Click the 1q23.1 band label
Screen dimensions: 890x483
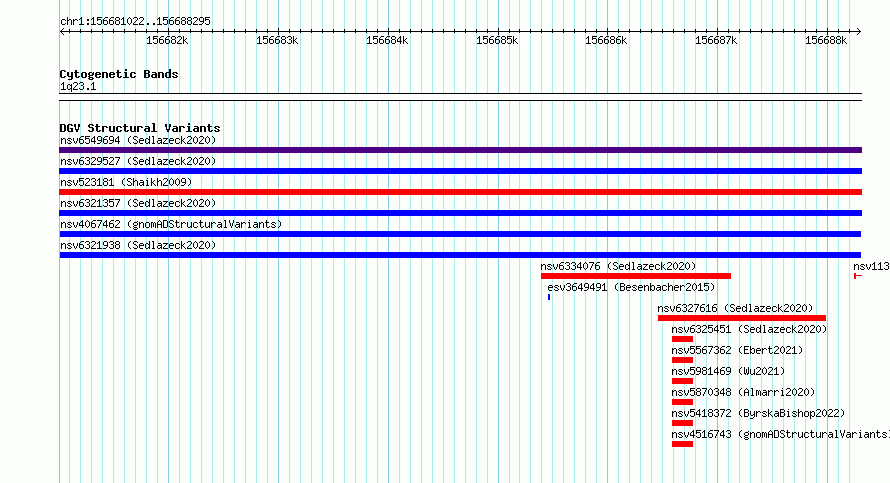coord(78,86)
